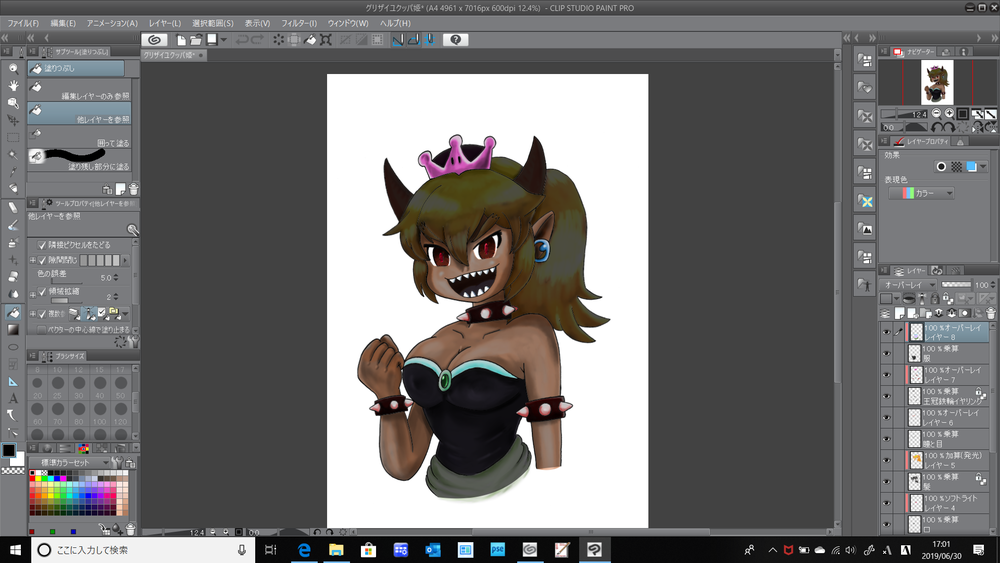Zoom in in the Navigator panel
Viewport: 1000px width, 563px height.
point(950,113)
